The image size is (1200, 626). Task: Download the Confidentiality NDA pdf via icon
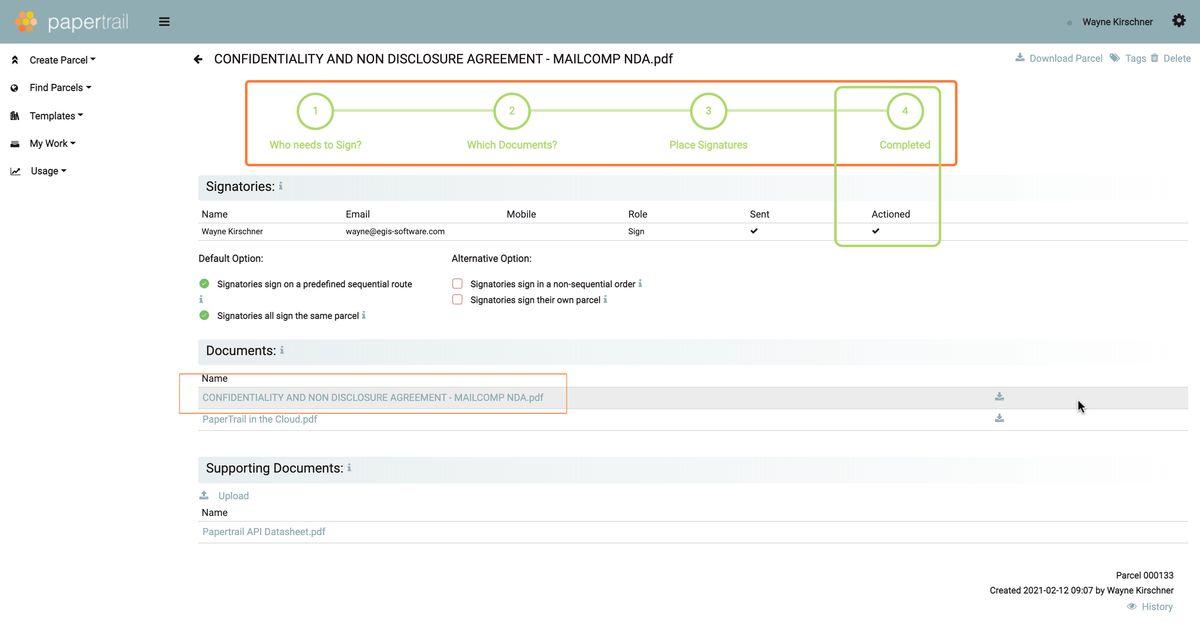[999, 397]
